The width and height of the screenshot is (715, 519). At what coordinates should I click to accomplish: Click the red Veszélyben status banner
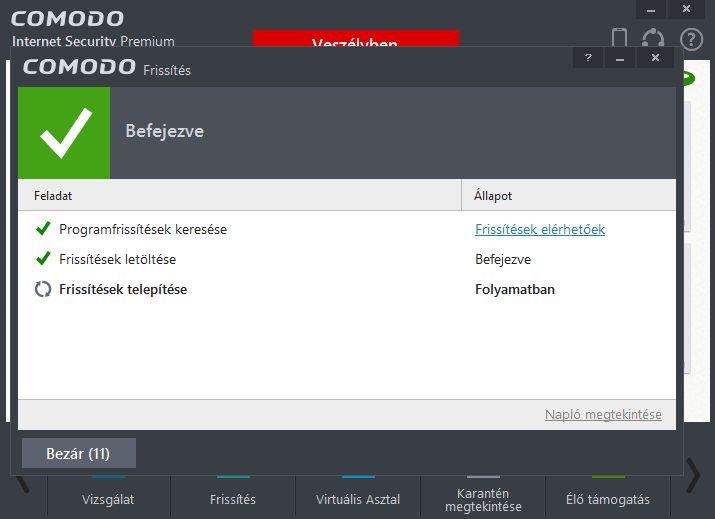pos(355,38)
